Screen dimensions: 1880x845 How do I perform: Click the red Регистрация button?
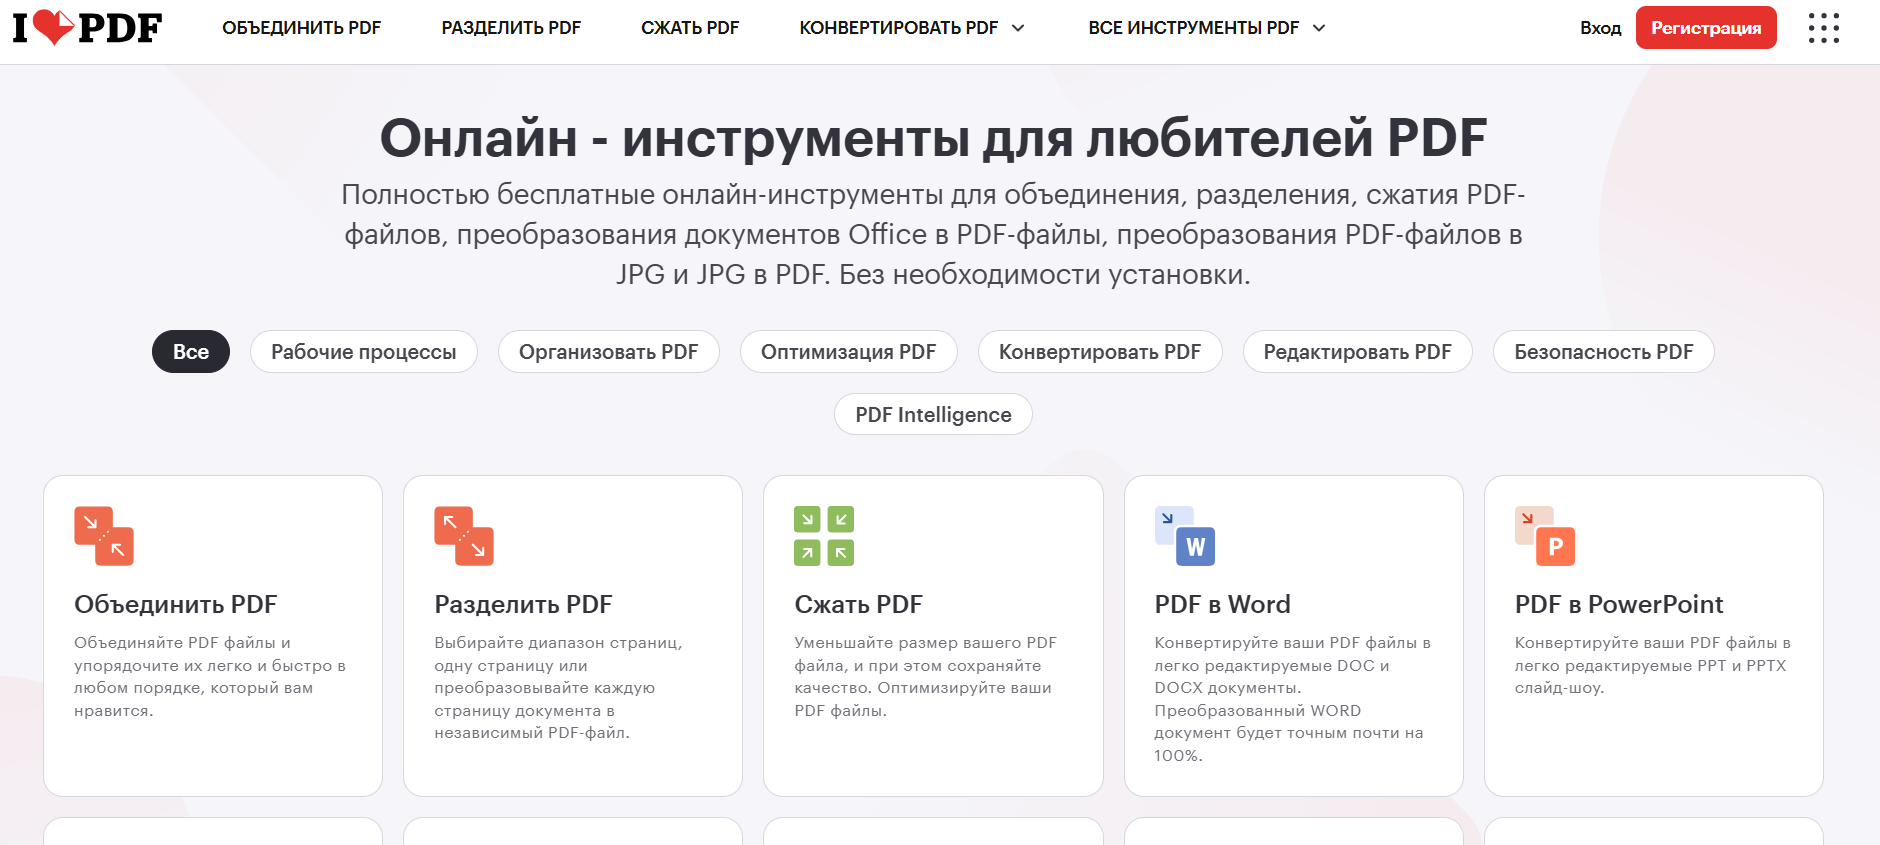[1706, 27]
